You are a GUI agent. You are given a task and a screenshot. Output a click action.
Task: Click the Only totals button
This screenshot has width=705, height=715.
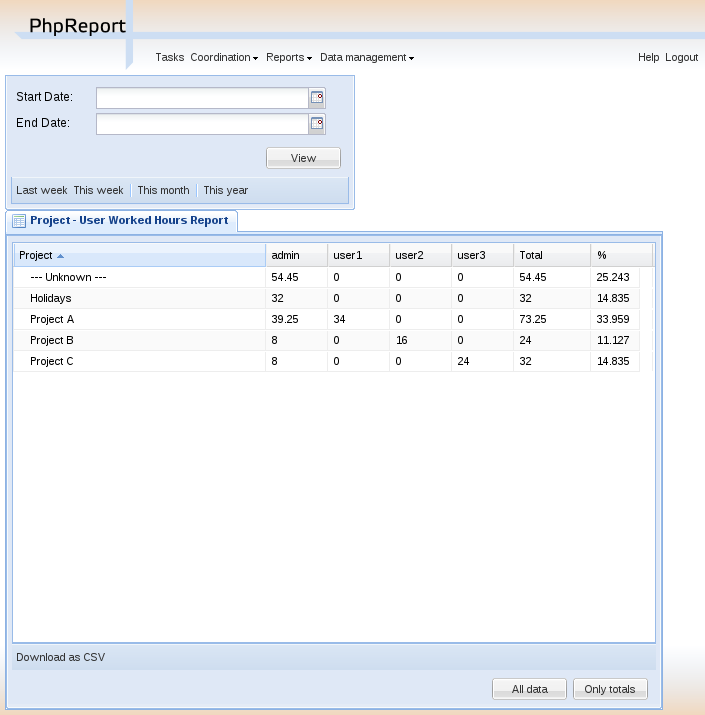pos(610,689)
